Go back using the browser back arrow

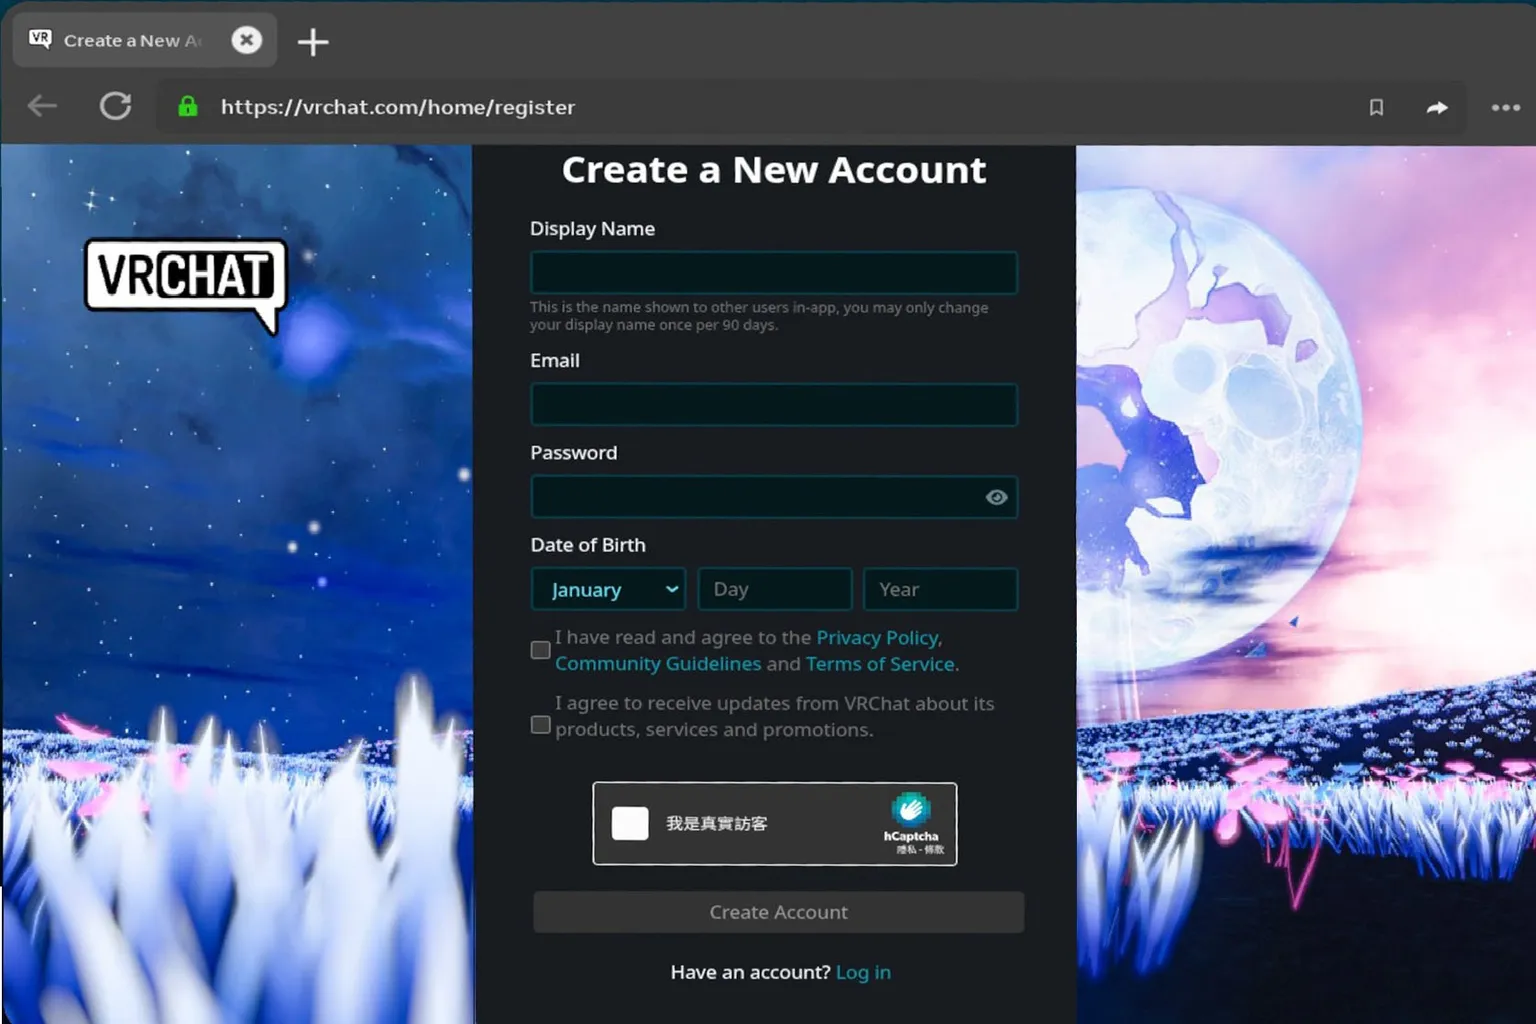(x=42, y=106)
